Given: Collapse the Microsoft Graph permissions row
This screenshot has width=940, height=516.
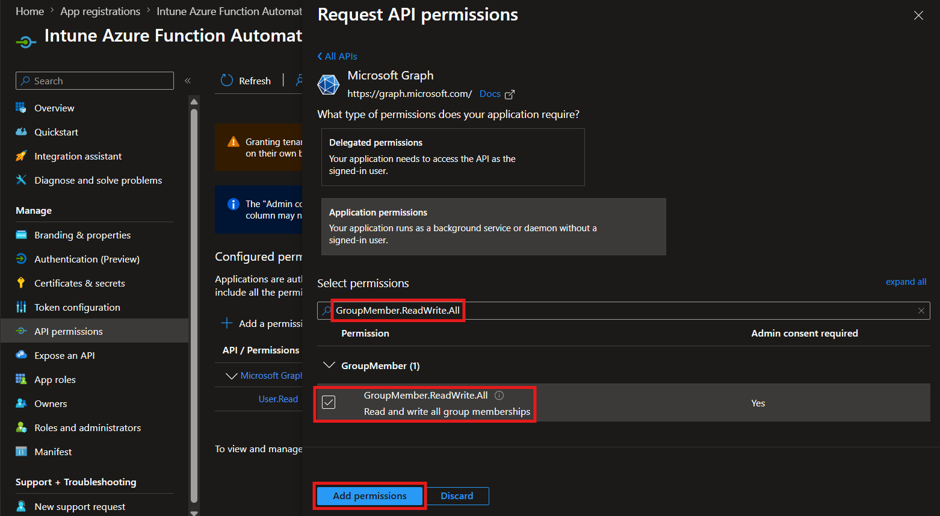Looking at the screenshot, I should [231, 376].
